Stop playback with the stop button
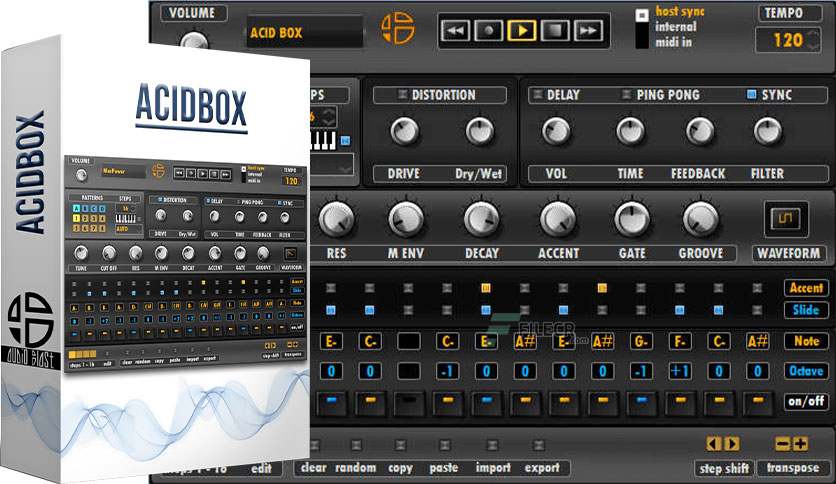 pos(554,30)
